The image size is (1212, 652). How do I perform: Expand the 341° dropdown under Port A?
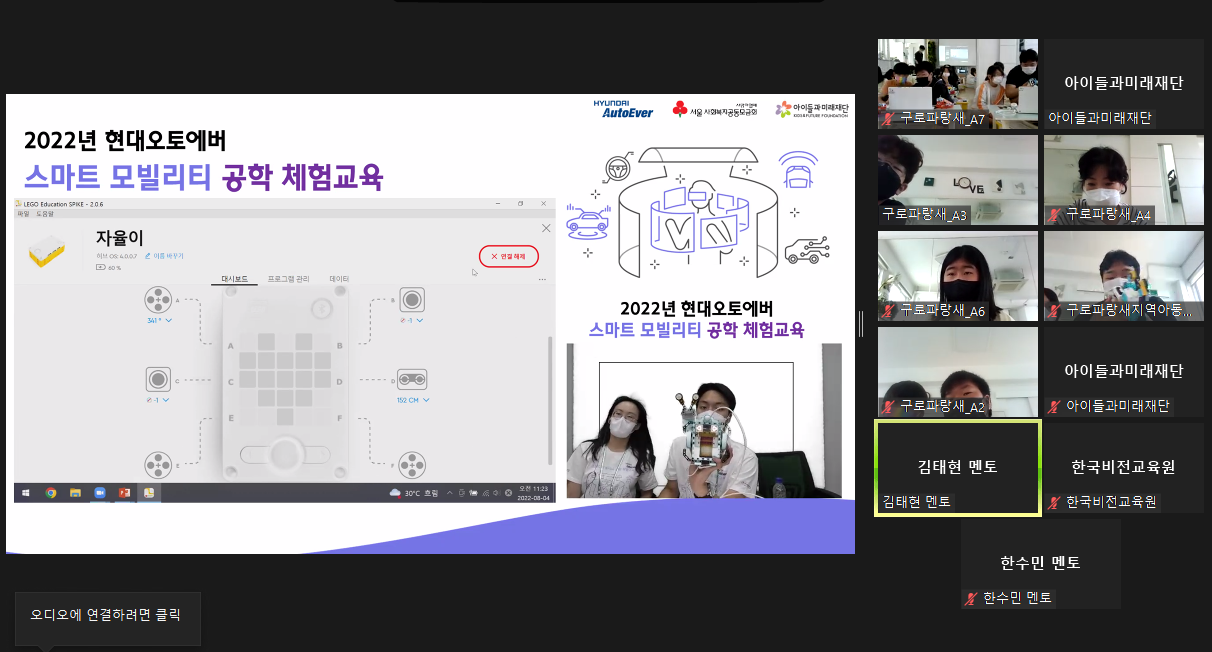coord(159,320)
